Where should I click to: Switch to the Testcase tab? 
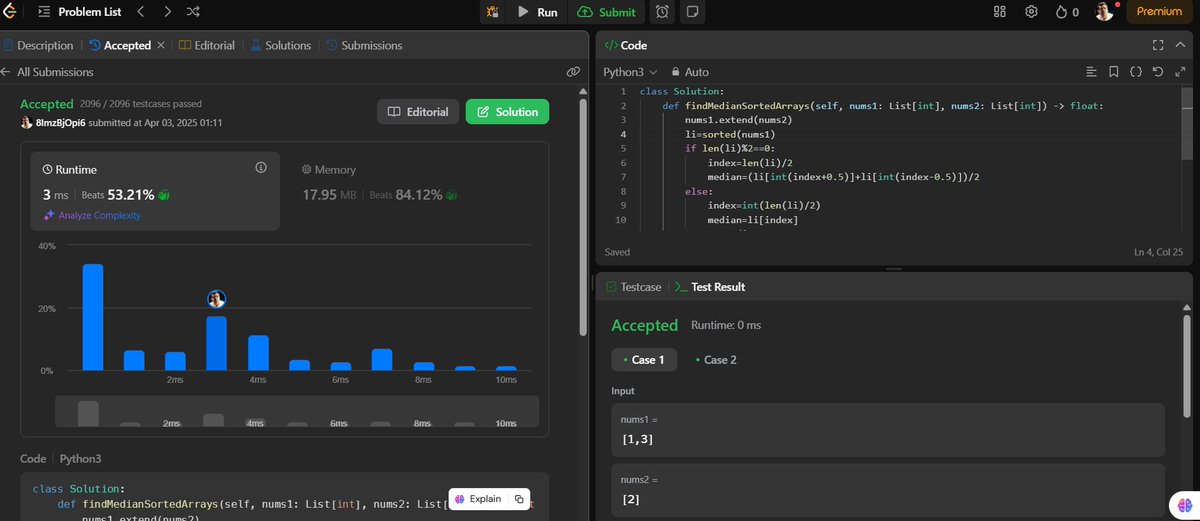[634, 287]
